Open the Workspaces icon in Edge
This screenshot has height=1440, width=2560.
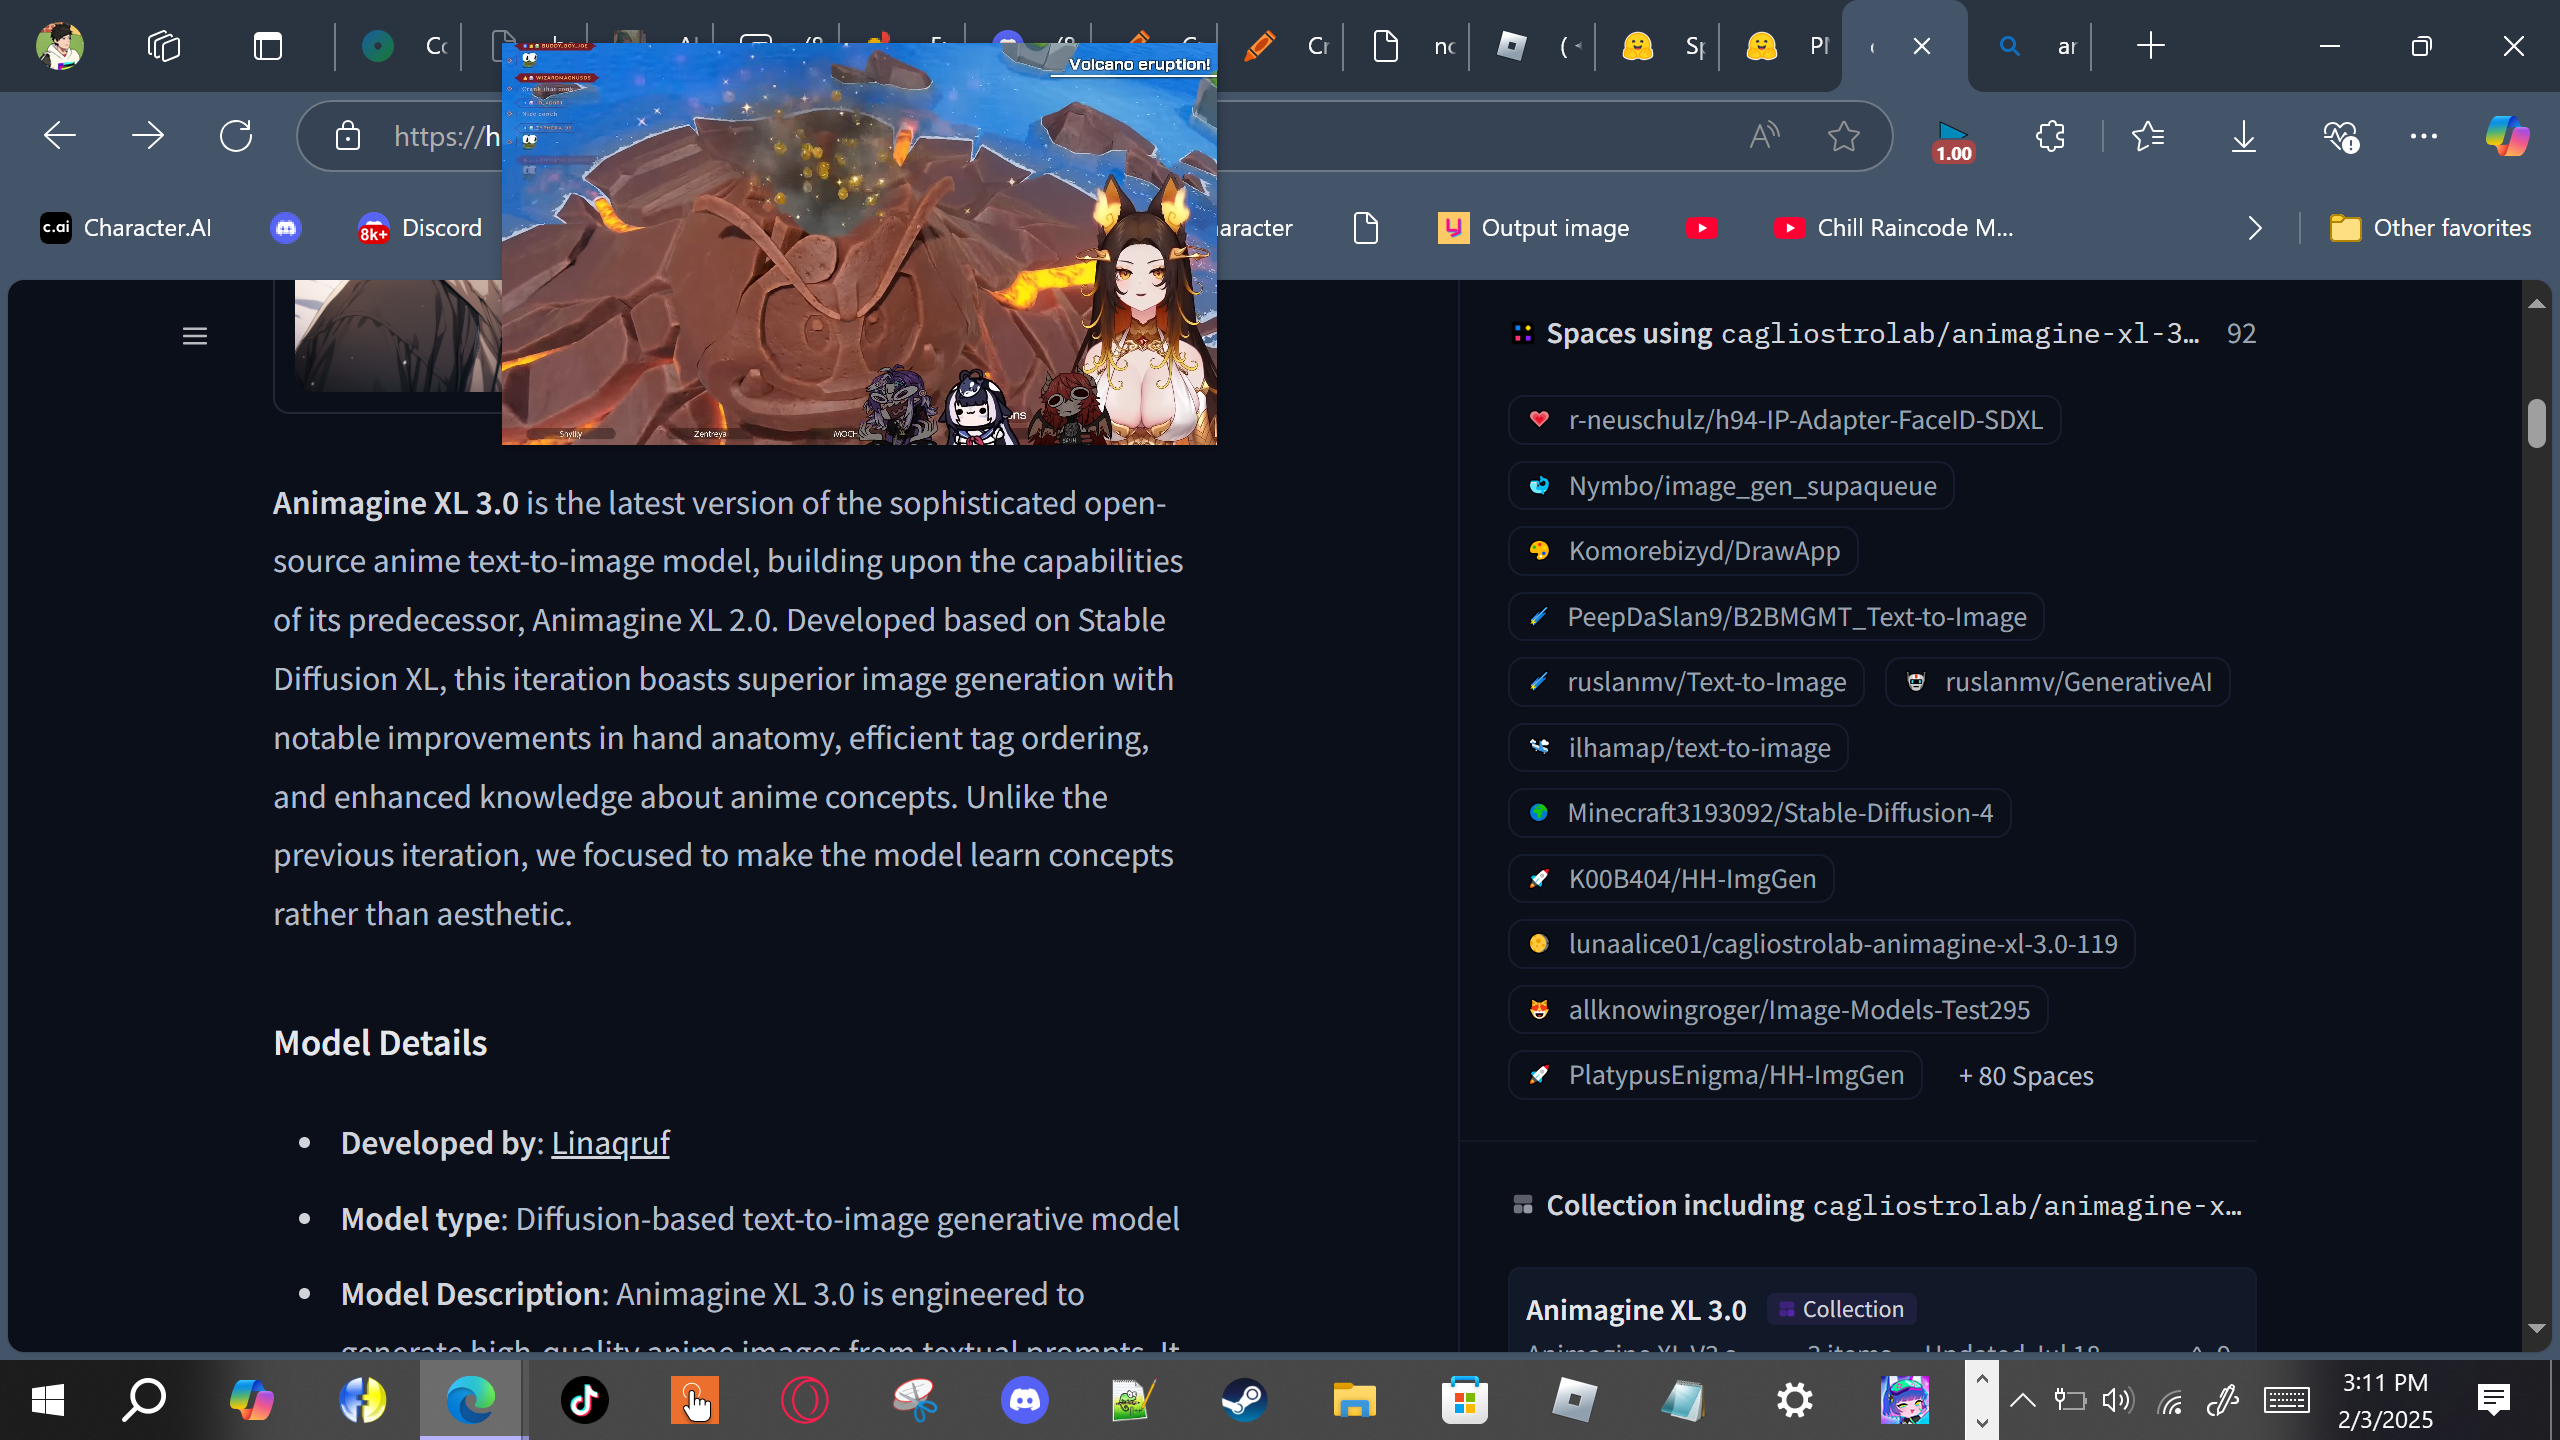pyautogui.click(x=164, y=46)
